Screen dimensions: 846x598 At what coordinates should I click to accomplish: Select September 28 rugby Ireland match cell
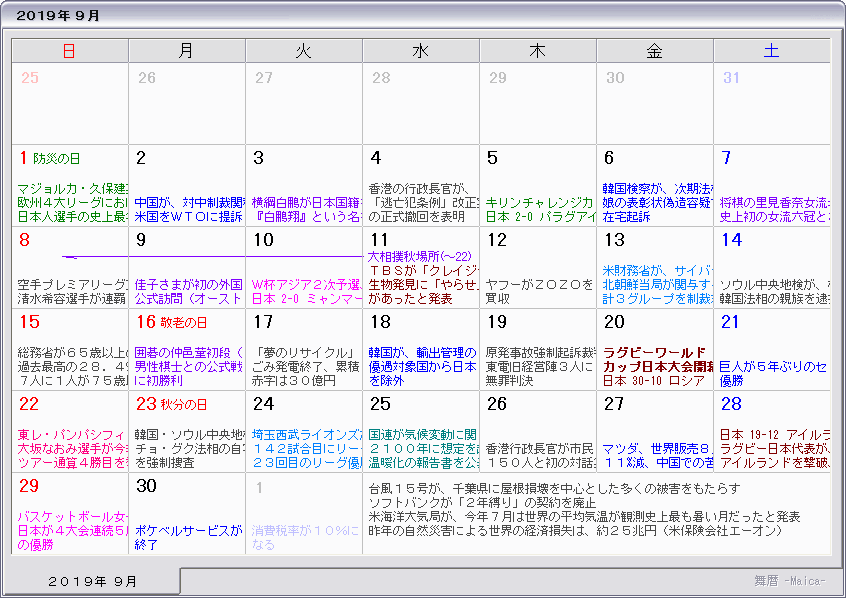click(771, 431)
